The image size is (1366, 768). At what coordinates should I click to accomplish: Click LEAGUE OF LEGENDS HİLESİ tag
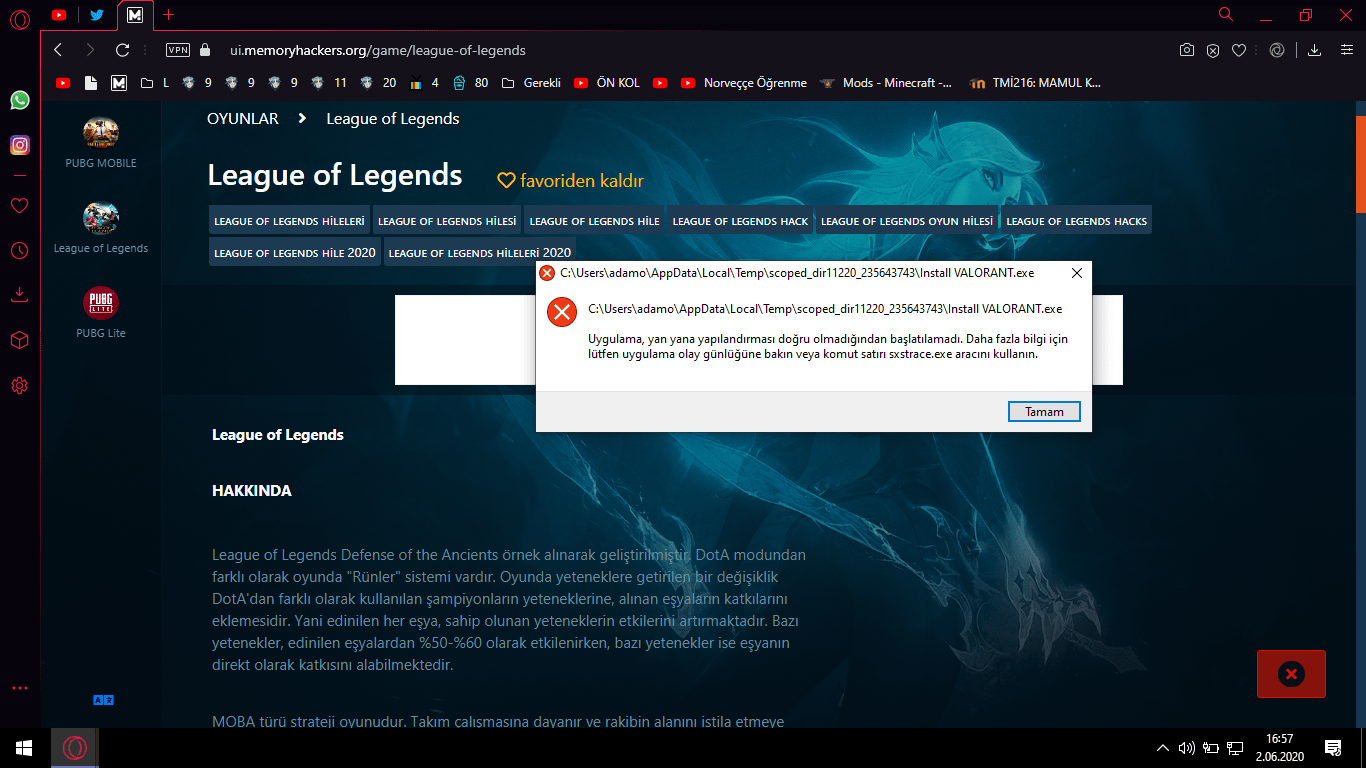[x=447, y=221]
